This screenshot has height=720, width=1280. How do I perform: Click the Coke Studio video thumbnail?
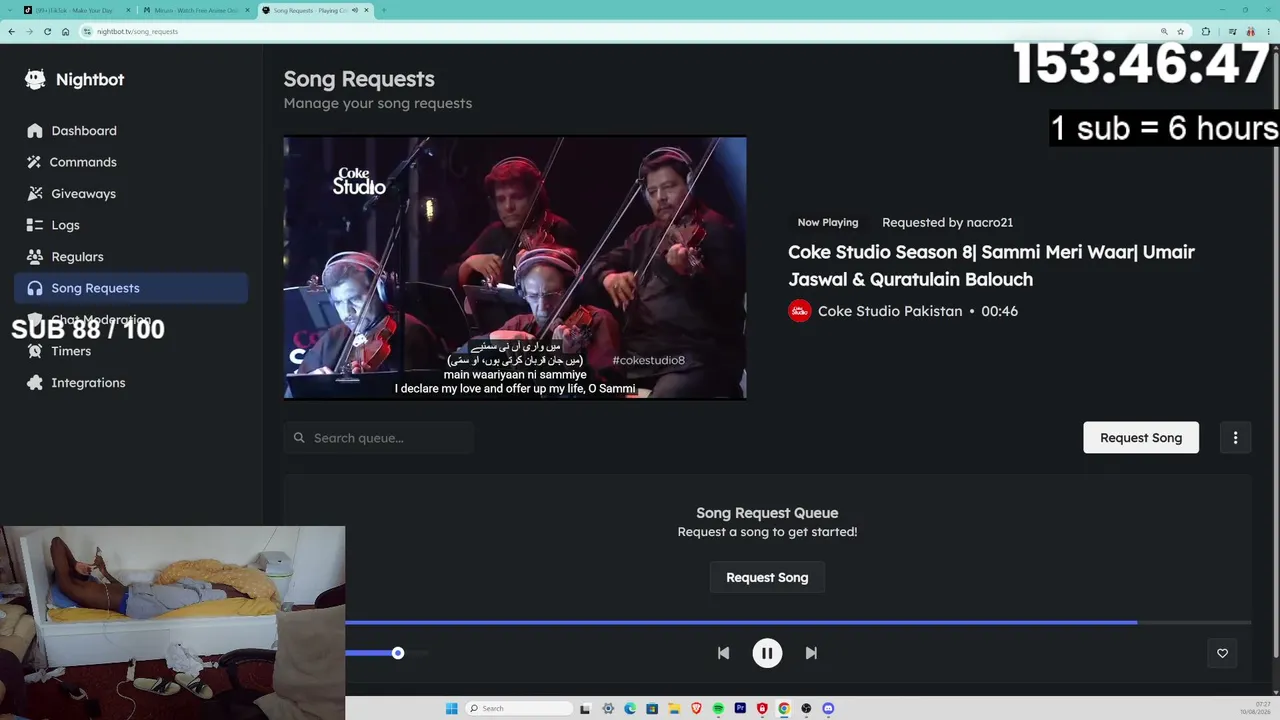pyautogui.click(x=515, y=268)
